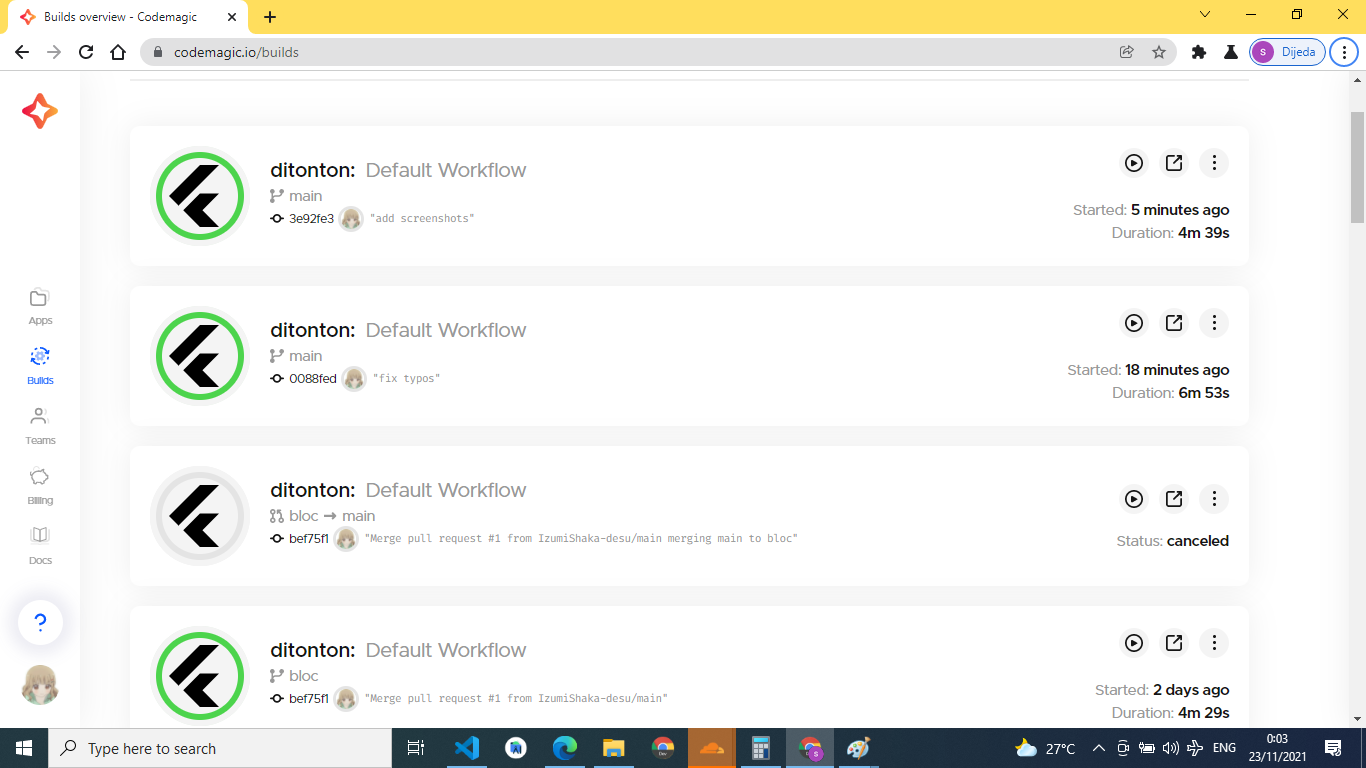The image size is (1366, 768).
Task: Click the Codemagic logo in sidebar
Action: point(40,111)
